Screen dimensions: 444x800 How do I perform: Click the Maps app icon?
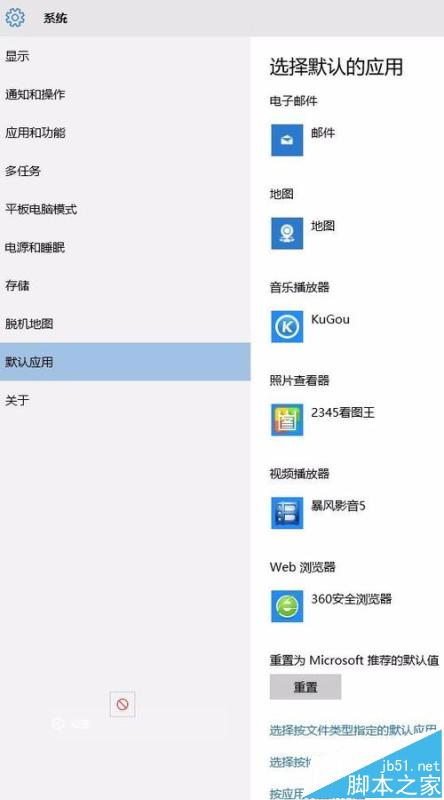click(287, 234)
